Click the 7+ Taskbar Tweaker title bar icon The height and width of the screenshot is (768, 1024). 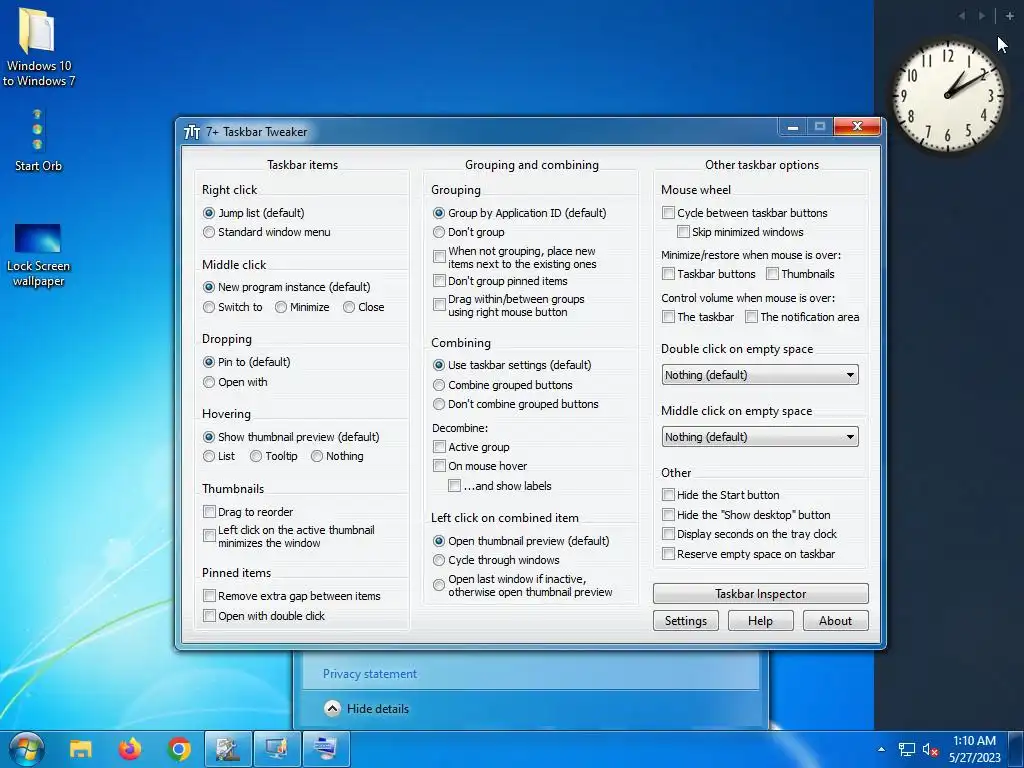click(191, 132)
